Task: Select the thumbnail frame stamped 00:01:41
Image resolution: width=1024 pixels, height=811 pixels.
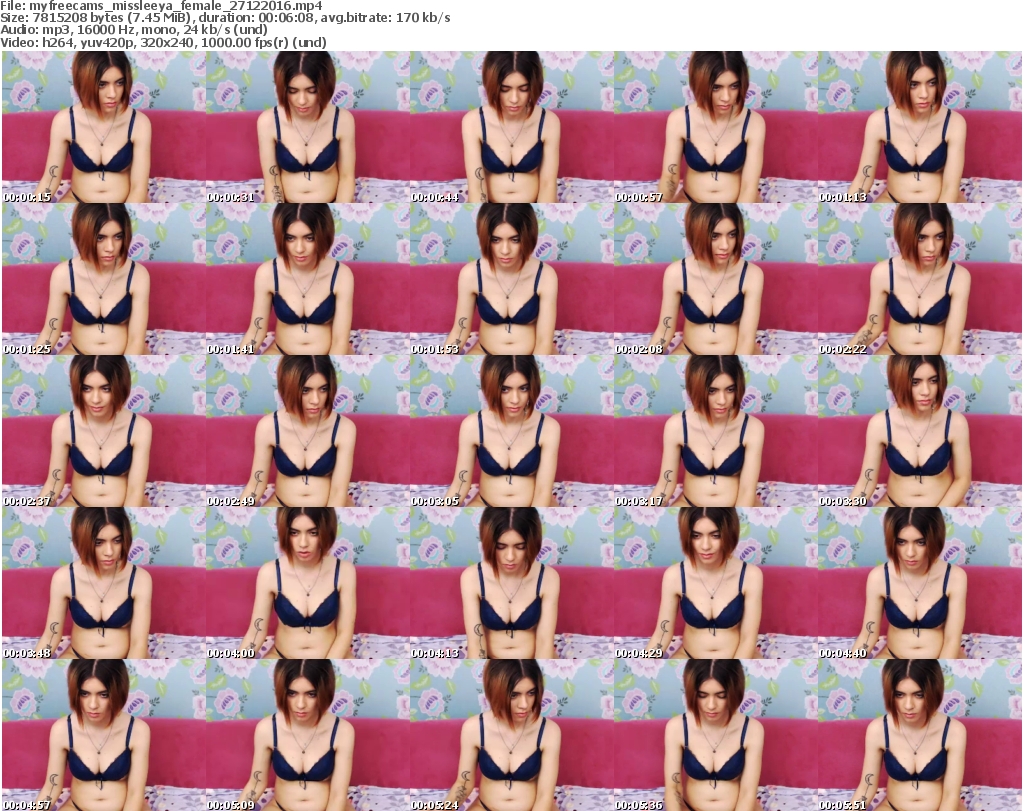Action: click(308, 279)
